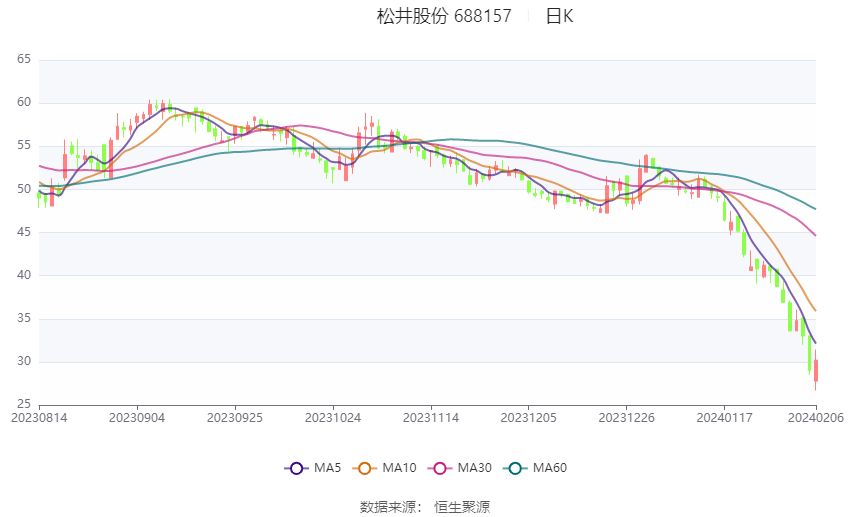Toggle the MA60 teal legend circle icon
This screenshot has width=850, height=517.
click(515, 468)
